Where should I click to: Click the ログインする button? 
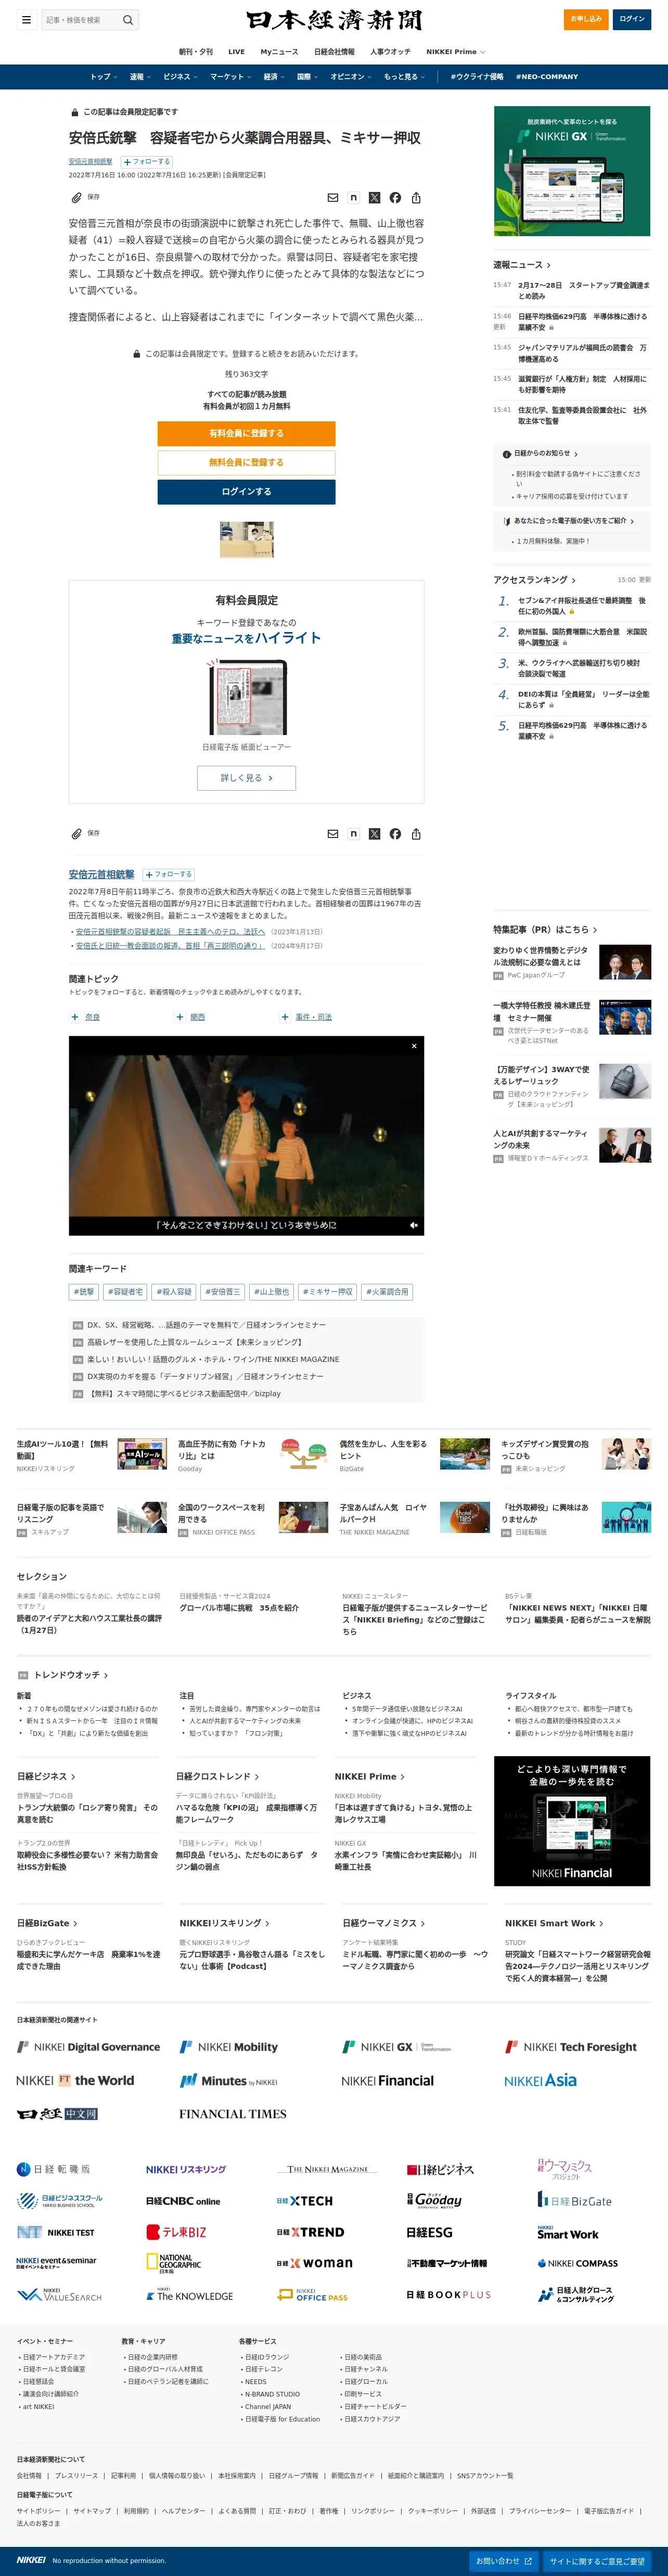click(x=246, y=491)
